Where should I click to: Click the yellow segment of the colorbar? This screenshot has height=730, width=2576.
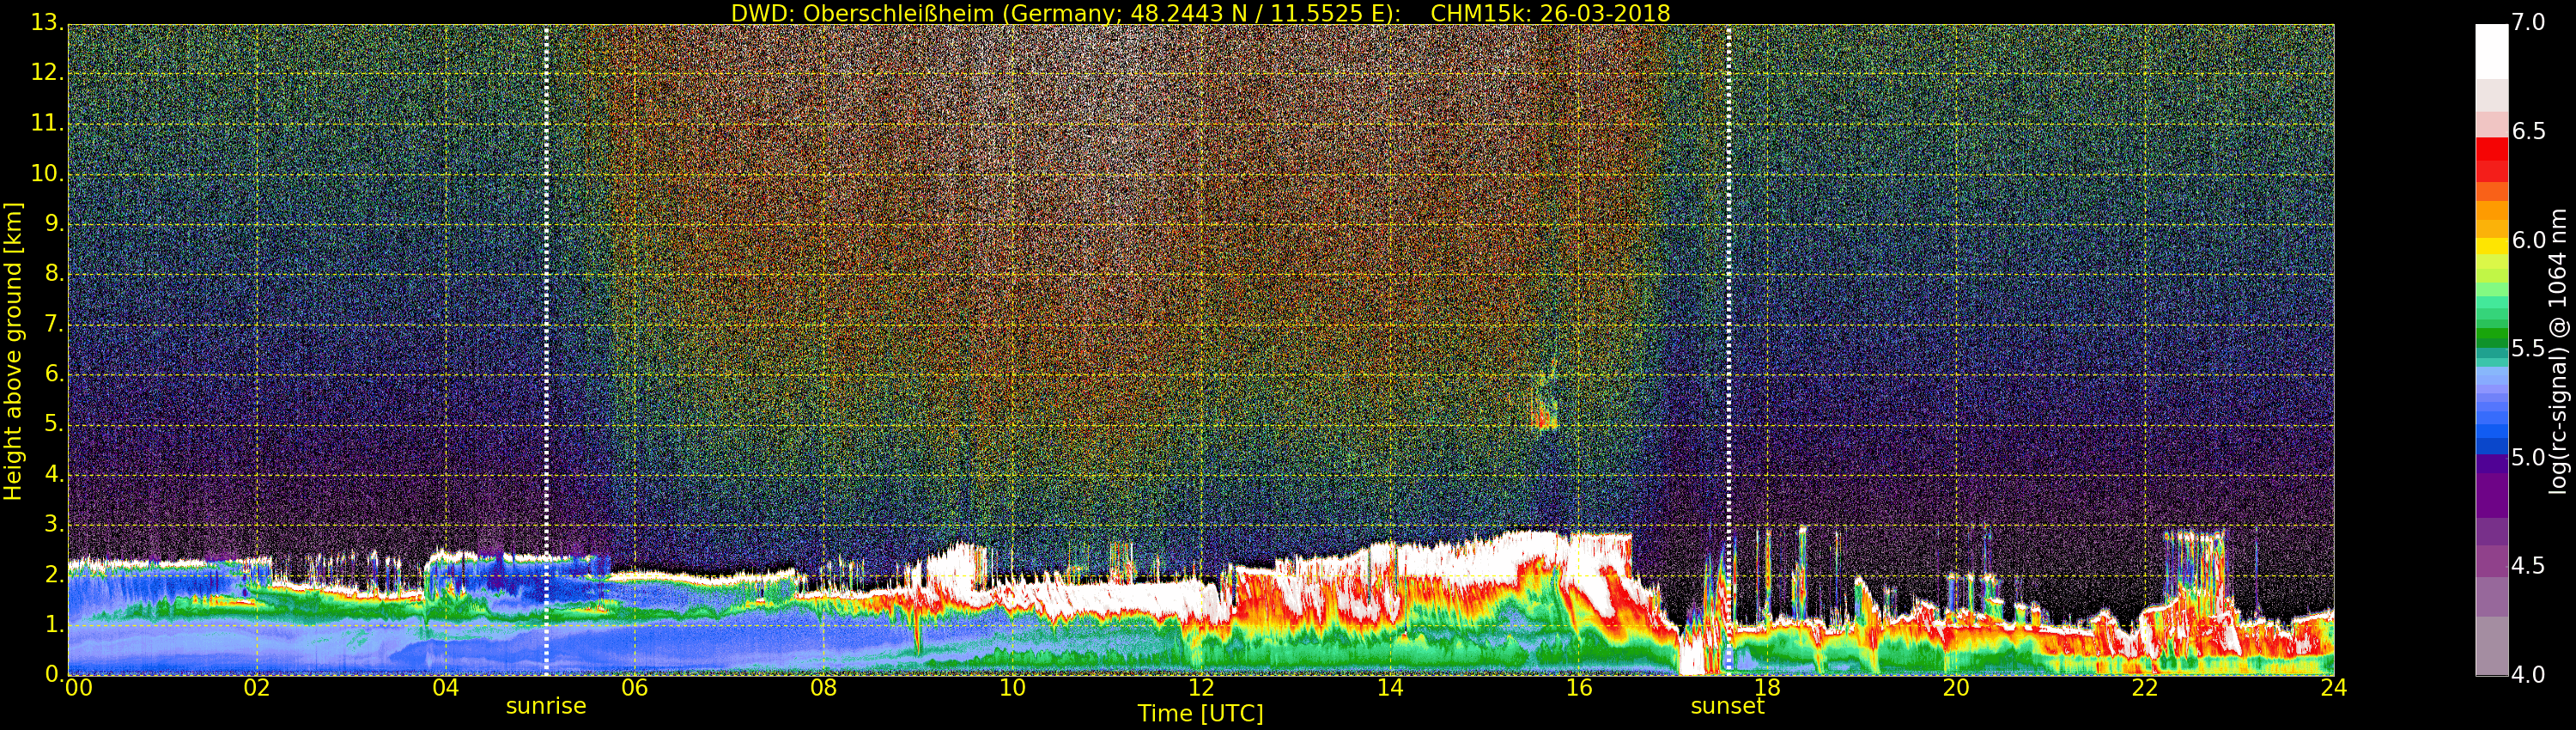pos(2492,245)
